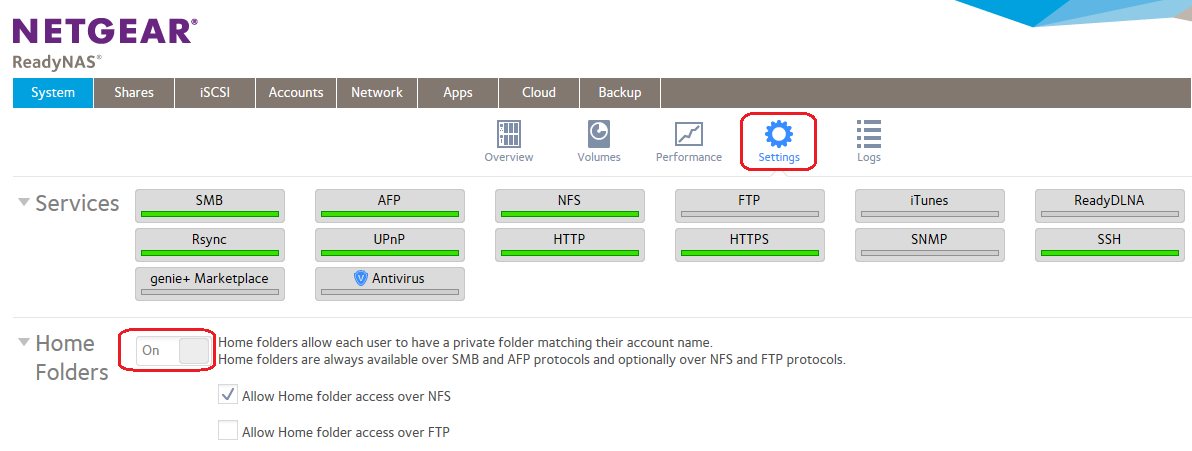Click the Services section heading
This screenshot has height=451, width=1192.
(x=78, y=203)
